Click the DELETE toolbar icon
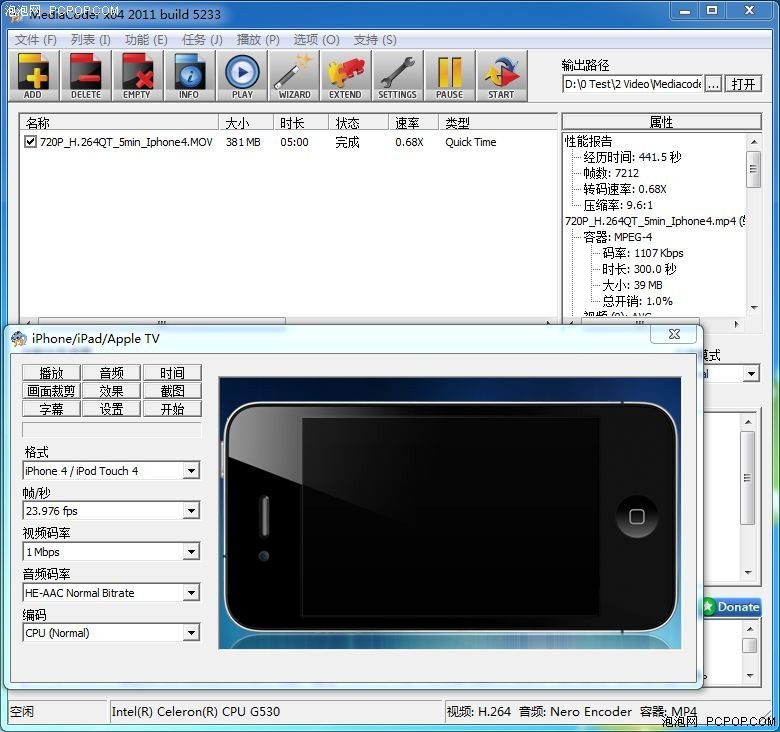Screen dimensions: 780x732 (x=86, y=76)
